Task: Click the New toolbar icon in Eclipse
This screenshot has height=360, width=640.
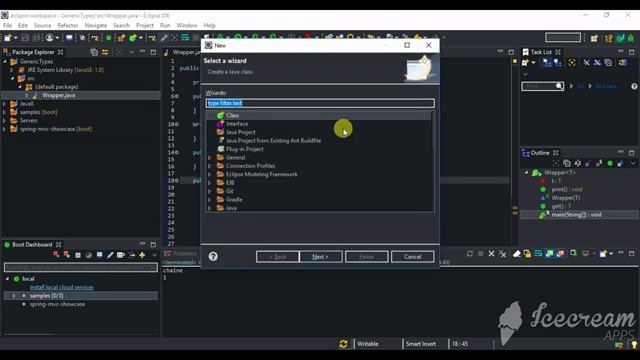Action: (7, 38)
